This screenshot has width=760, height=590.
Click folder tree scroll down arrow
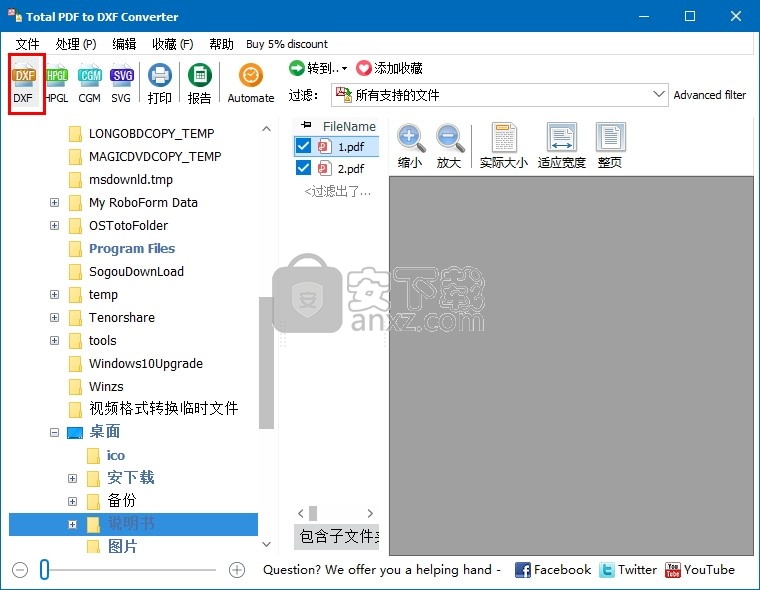[267, 544]
